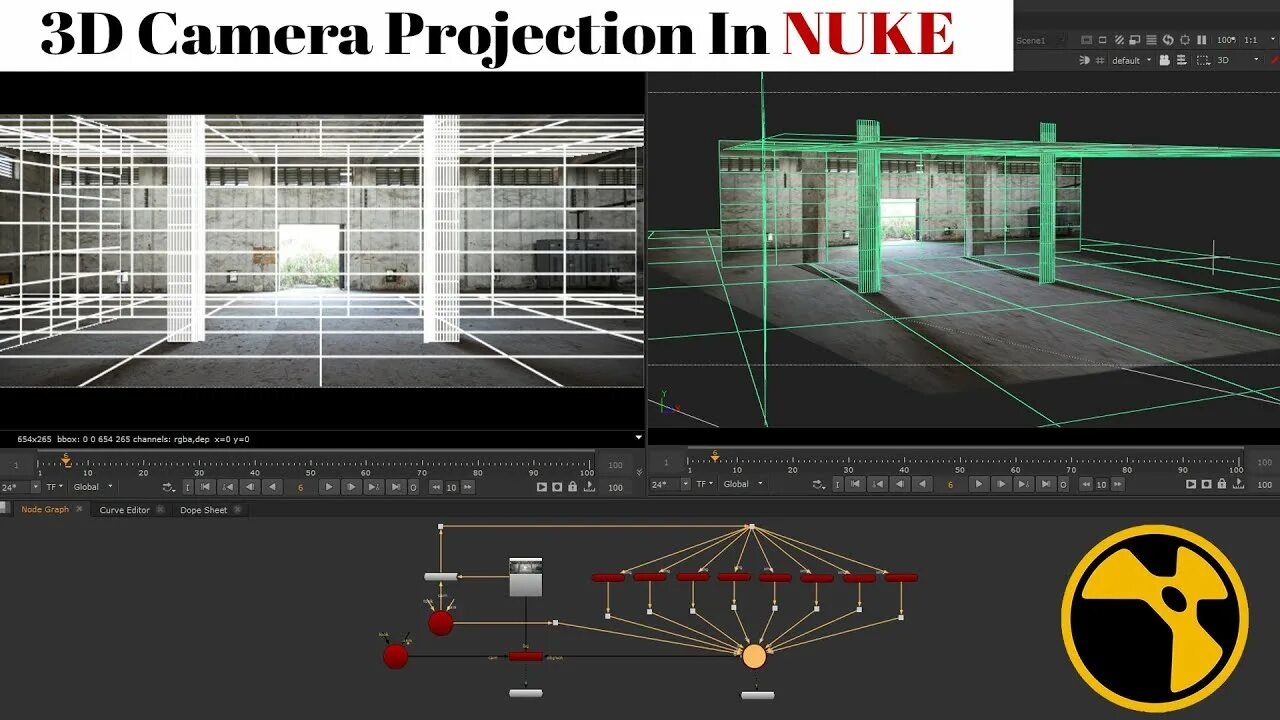1280x720 pixels.
Task: Toggle the lock icon in left viewer playbar
Action: (572, 487)
